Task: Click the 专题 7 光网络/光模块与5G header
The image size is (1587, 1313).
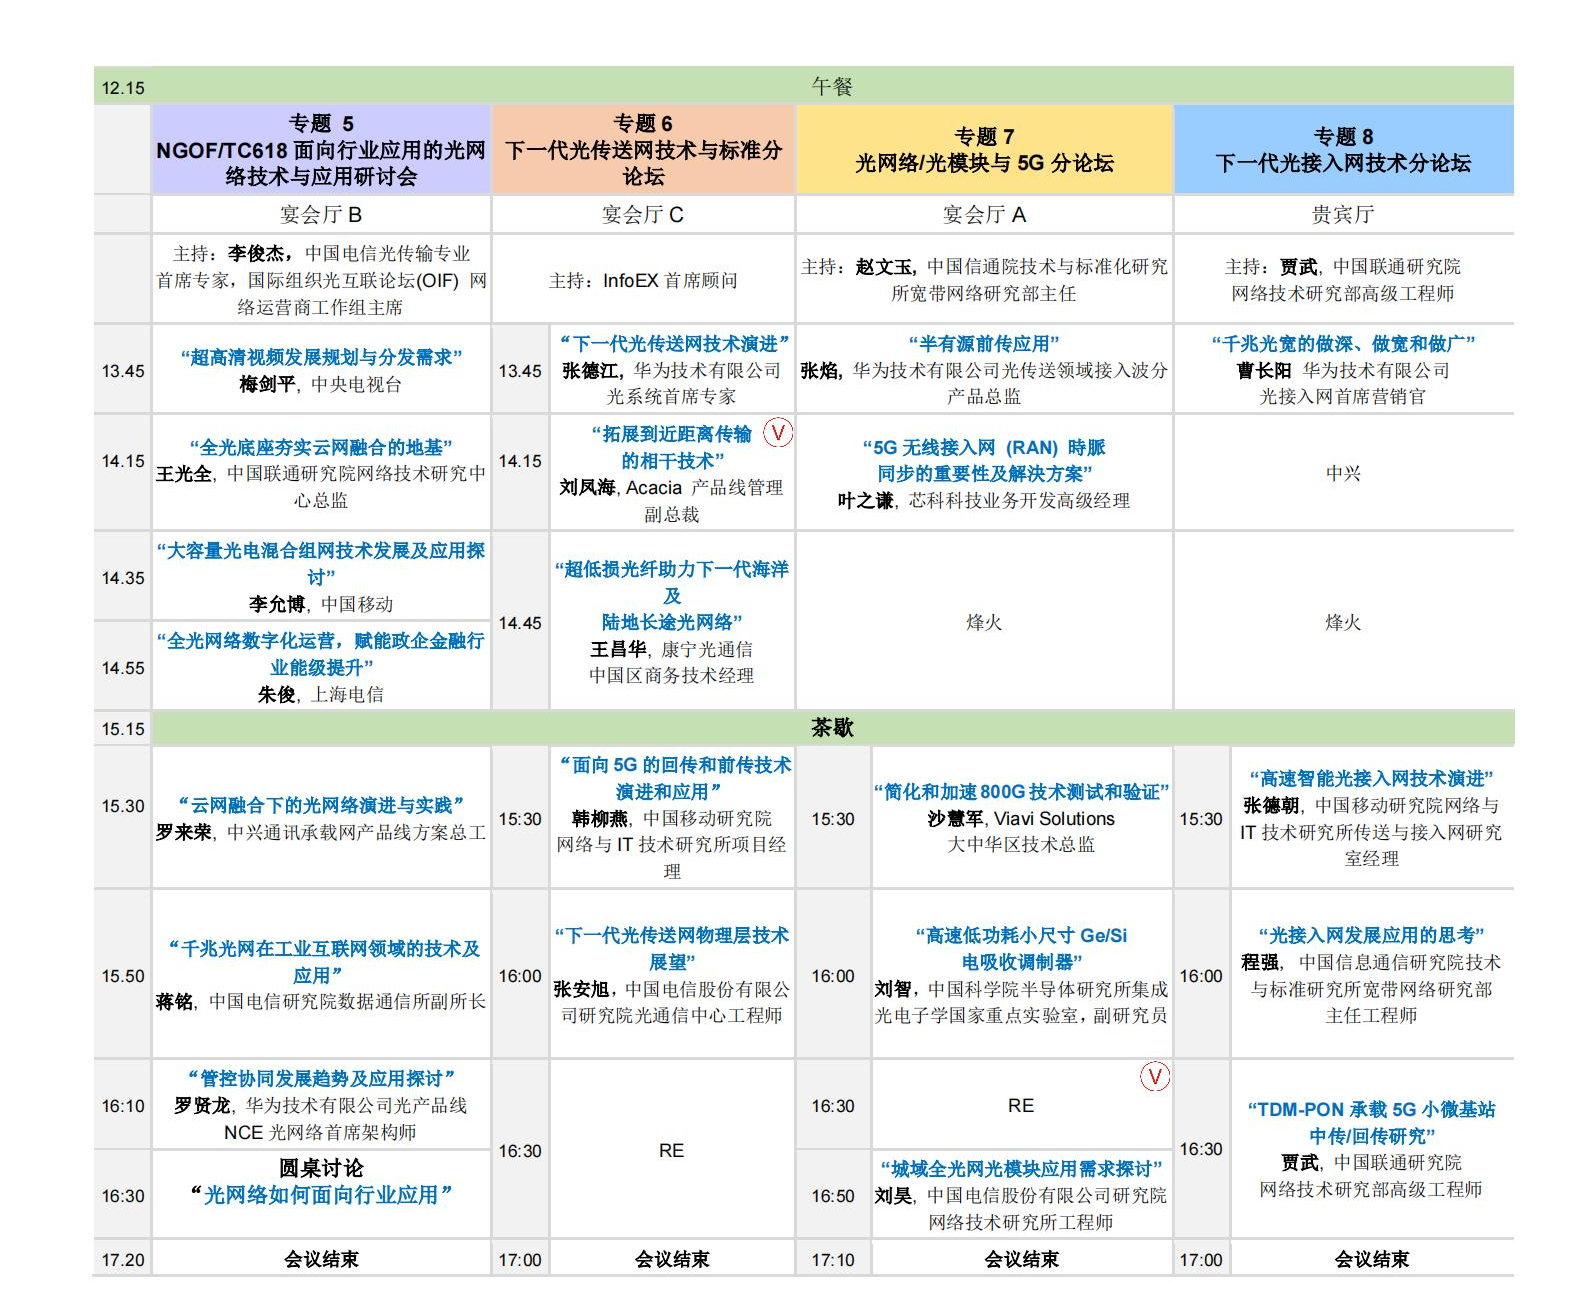Action: point(984,150)
